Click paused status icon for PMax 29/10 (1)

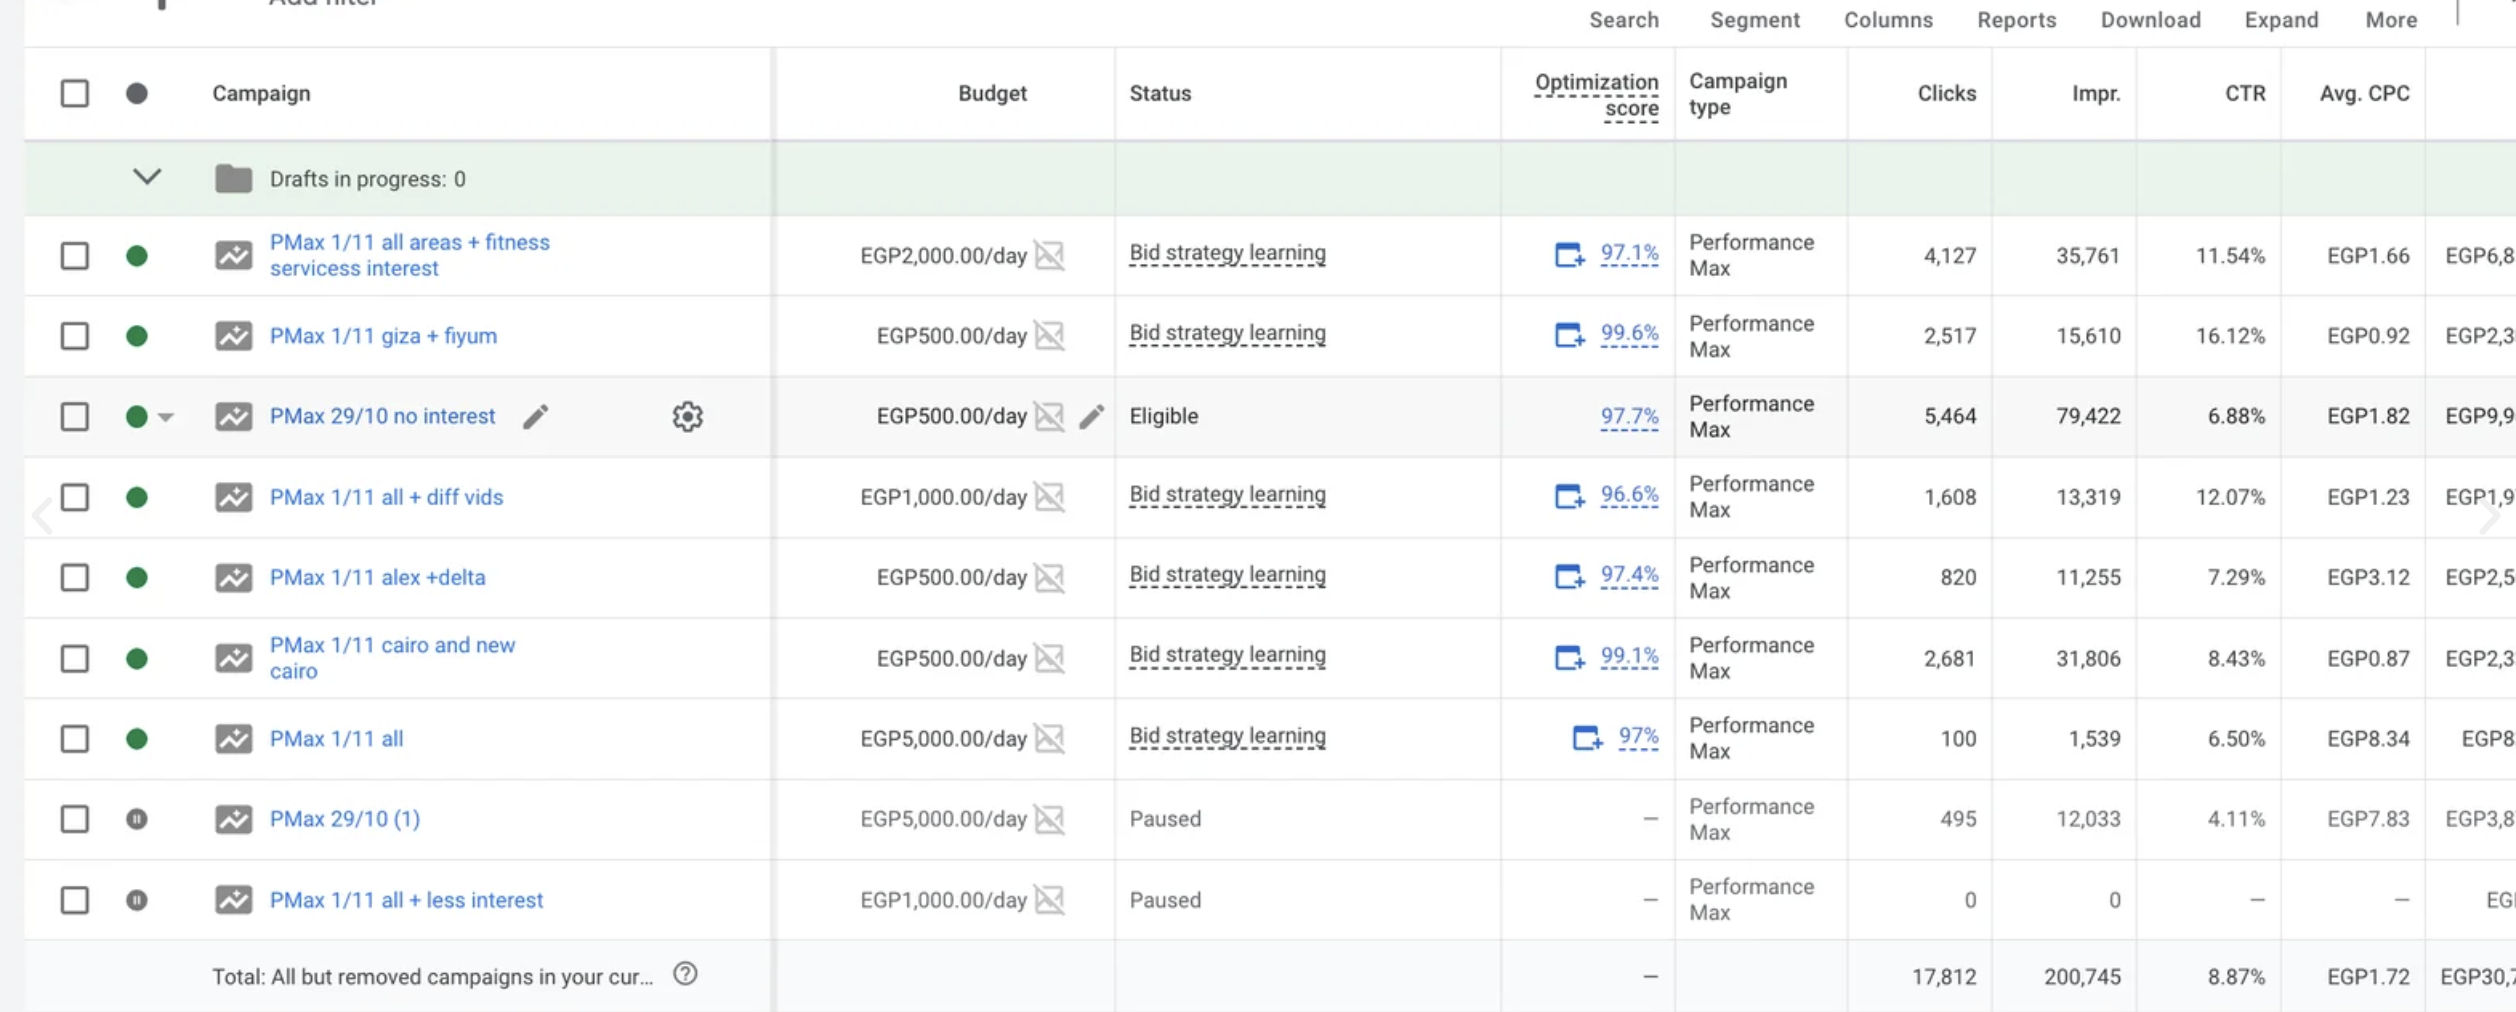tap(137, 819)
